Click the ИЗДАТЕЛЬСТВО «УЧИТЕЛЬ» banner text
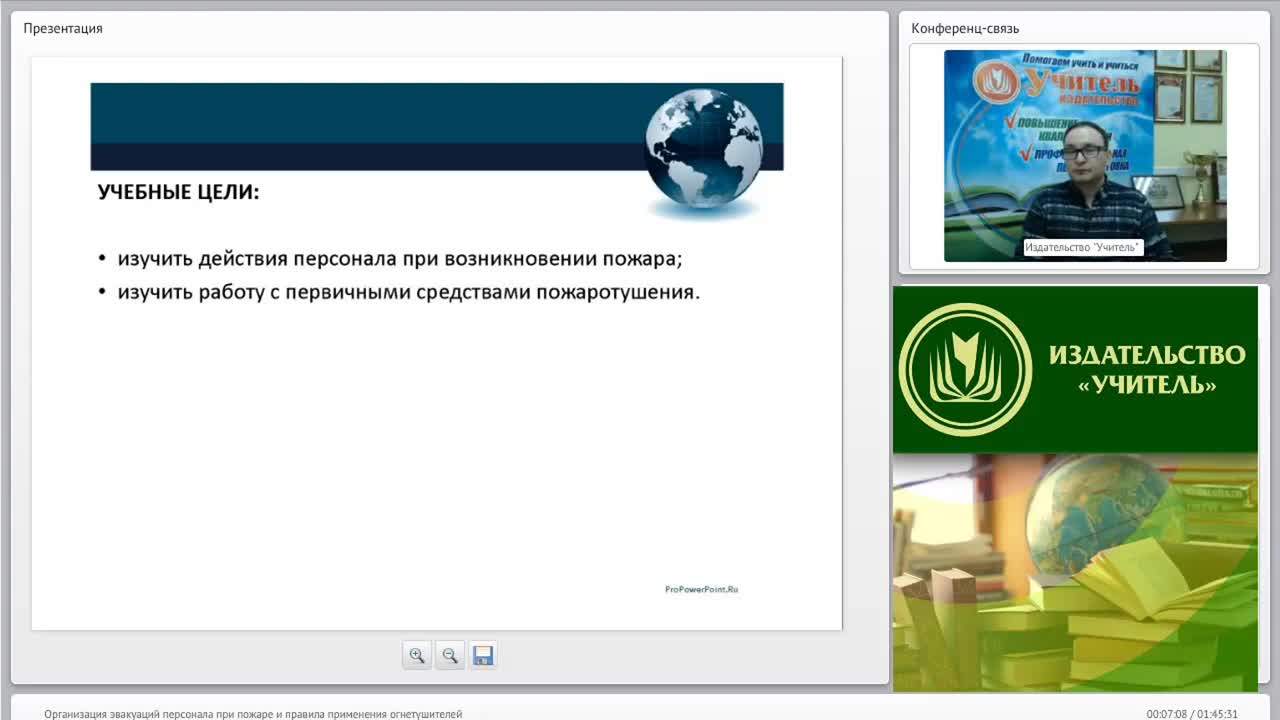This screenshot has width=1280, height=720. 1147,369
